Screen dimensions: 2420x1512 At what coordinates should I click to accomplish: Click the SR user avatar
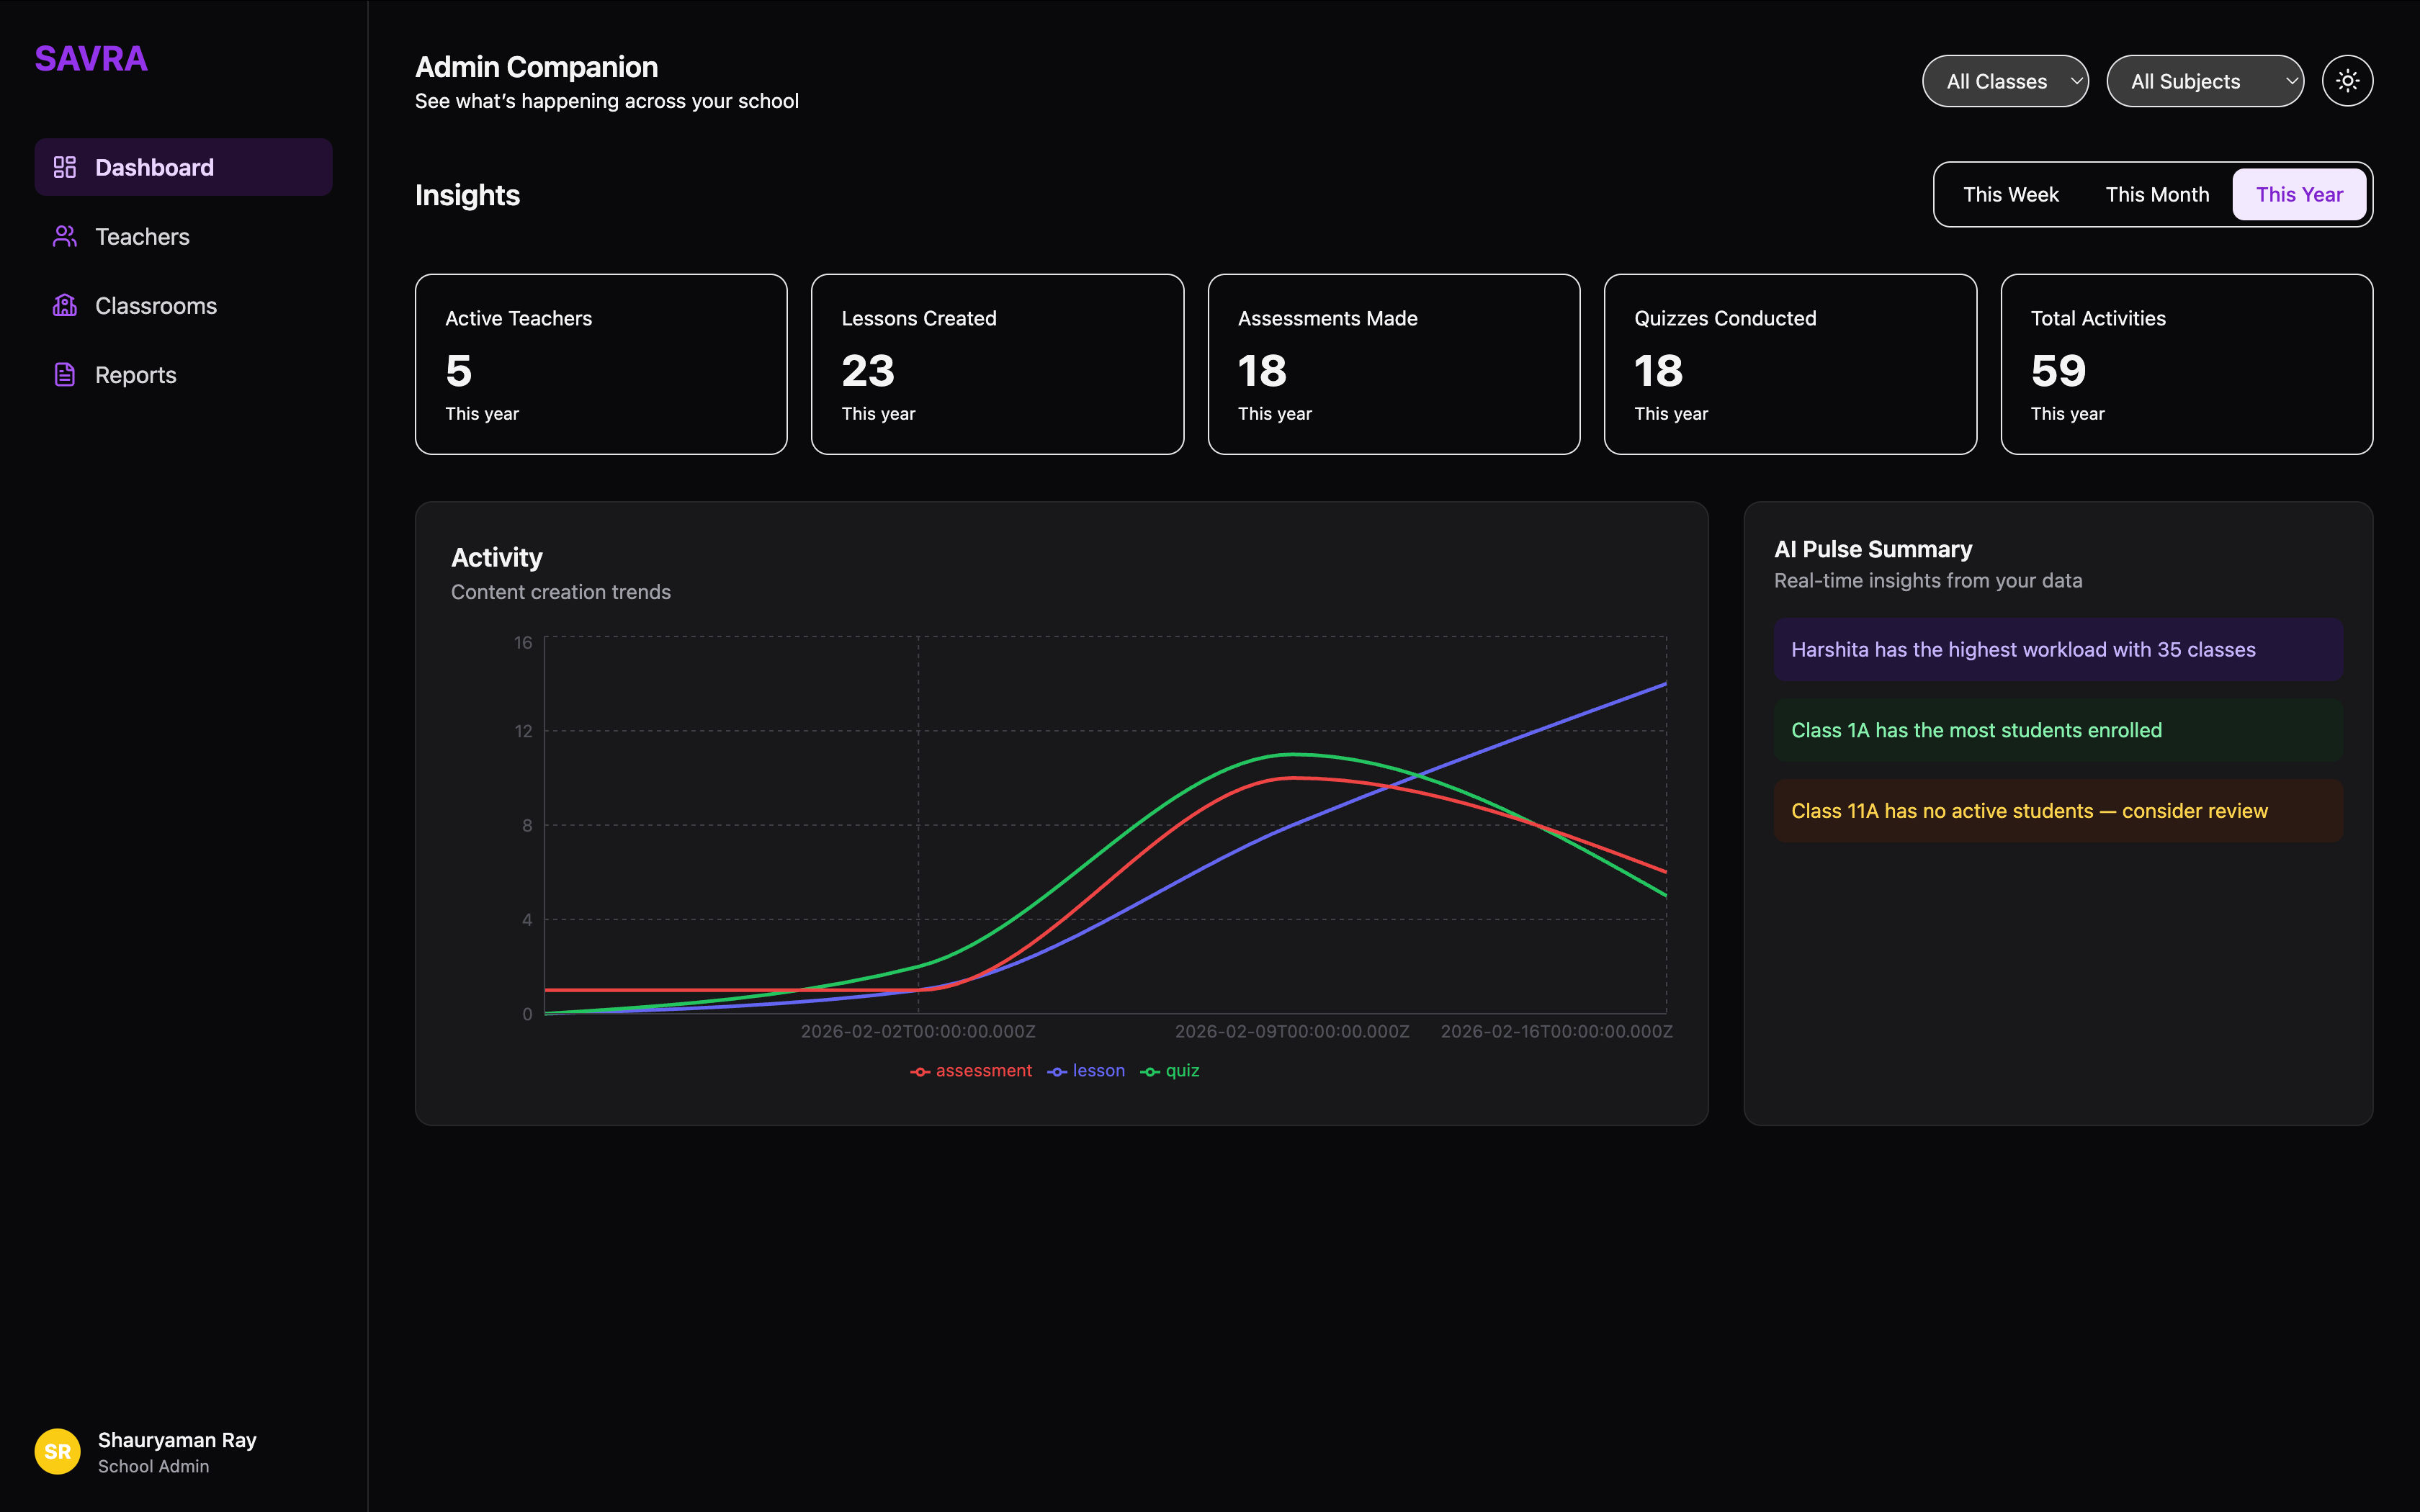click(x=58, y=1451)
